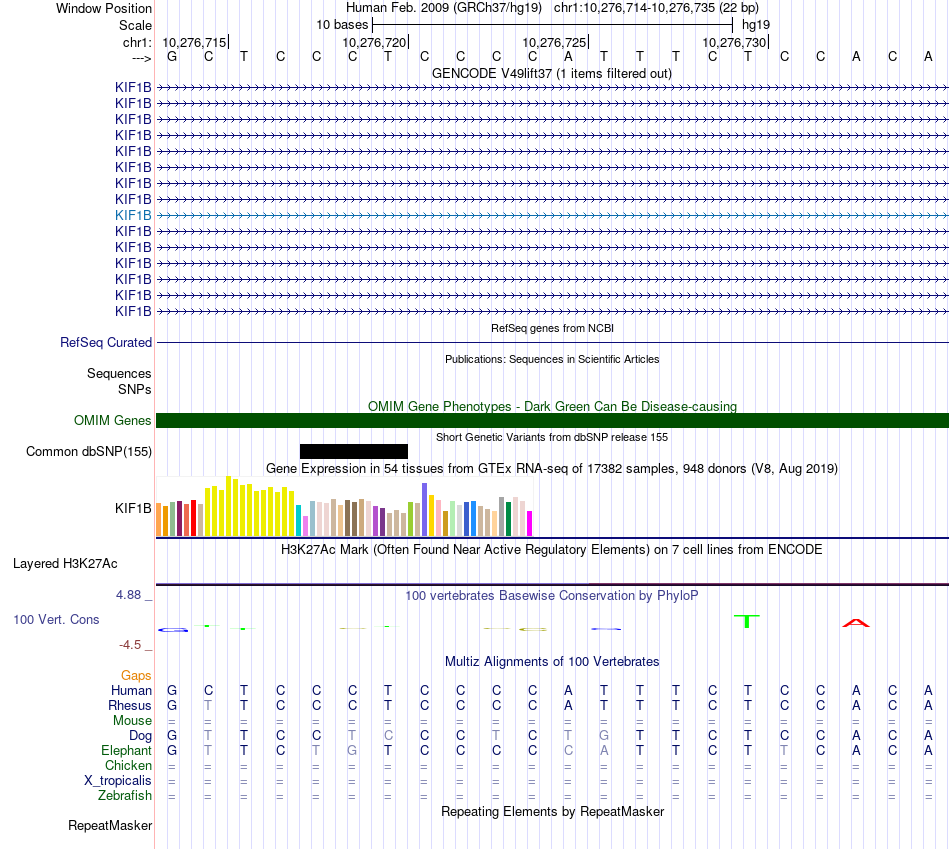Click position label '10,276,725'
The image size is (950, 849).
pyautogui.click(x=554, y=42)
